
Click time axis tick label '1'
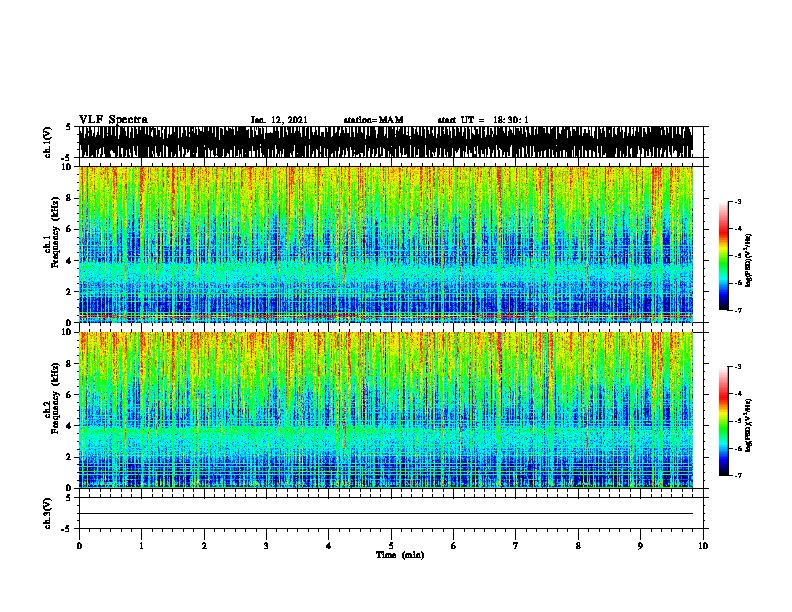(x=141, y=546)
